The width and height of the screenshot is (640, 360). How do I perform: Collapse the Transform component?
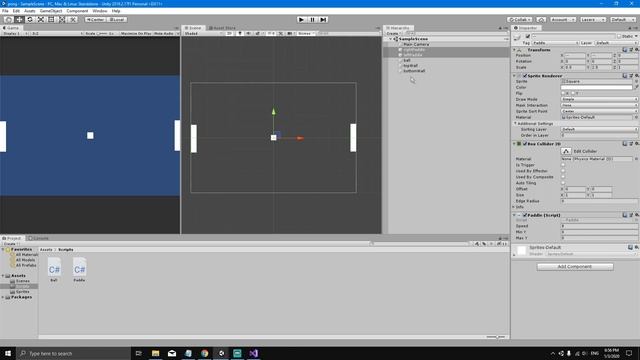(x=514, y=50)
